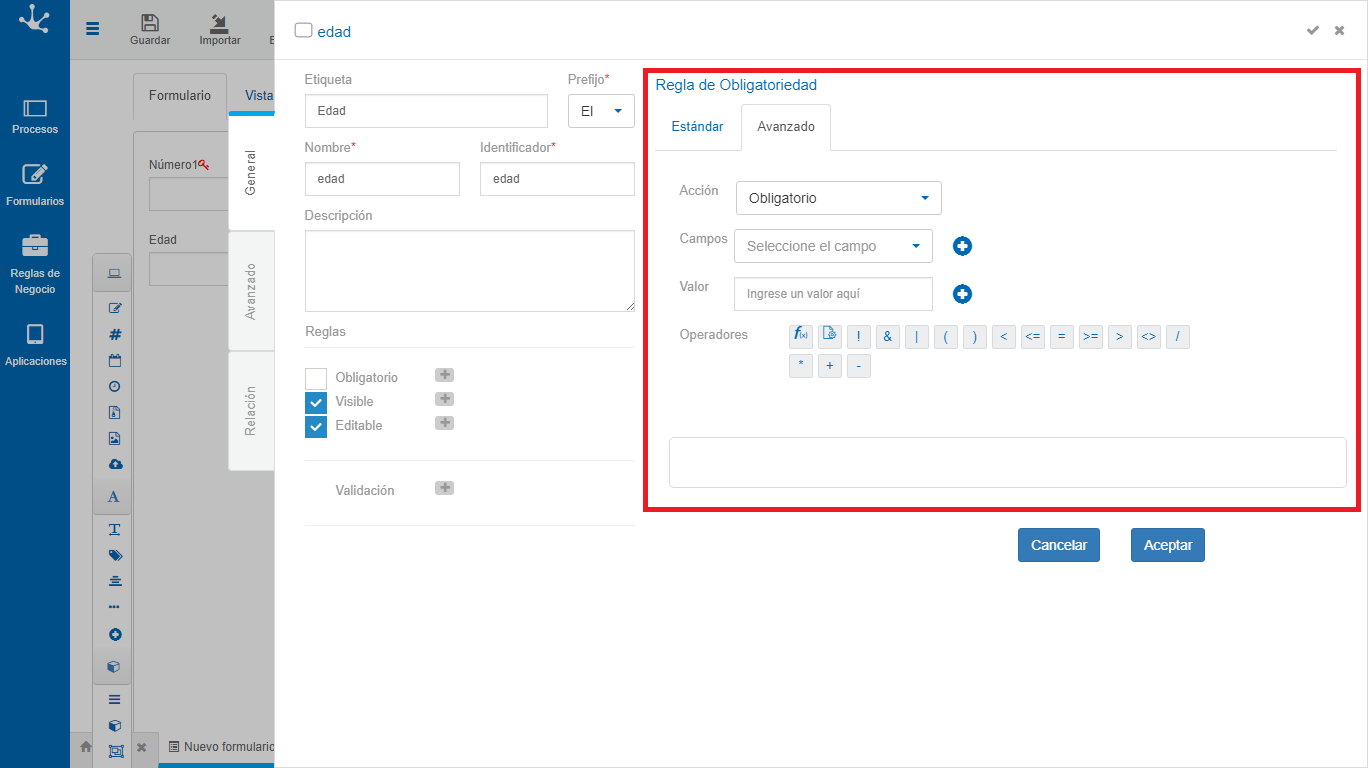Insert the & (and) operator

[x=887, y=337]
